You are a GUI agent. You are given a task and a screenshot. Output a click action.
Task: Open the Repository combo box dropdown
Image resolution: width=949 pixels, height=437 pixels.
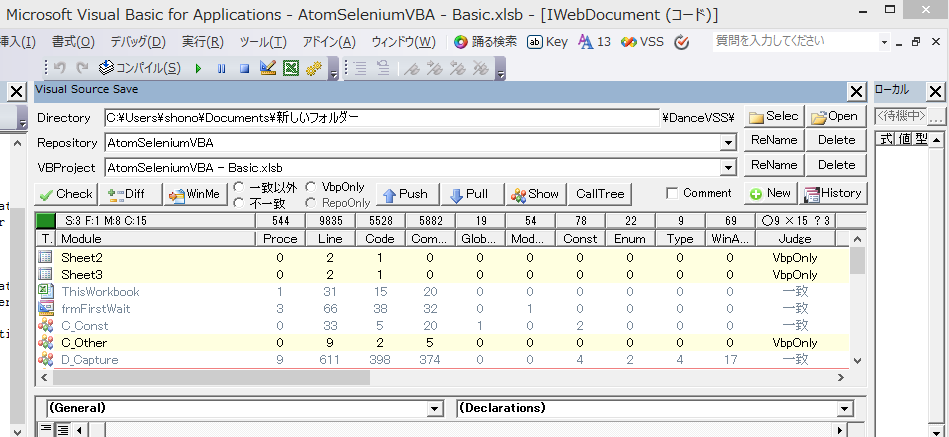(728, 143)
